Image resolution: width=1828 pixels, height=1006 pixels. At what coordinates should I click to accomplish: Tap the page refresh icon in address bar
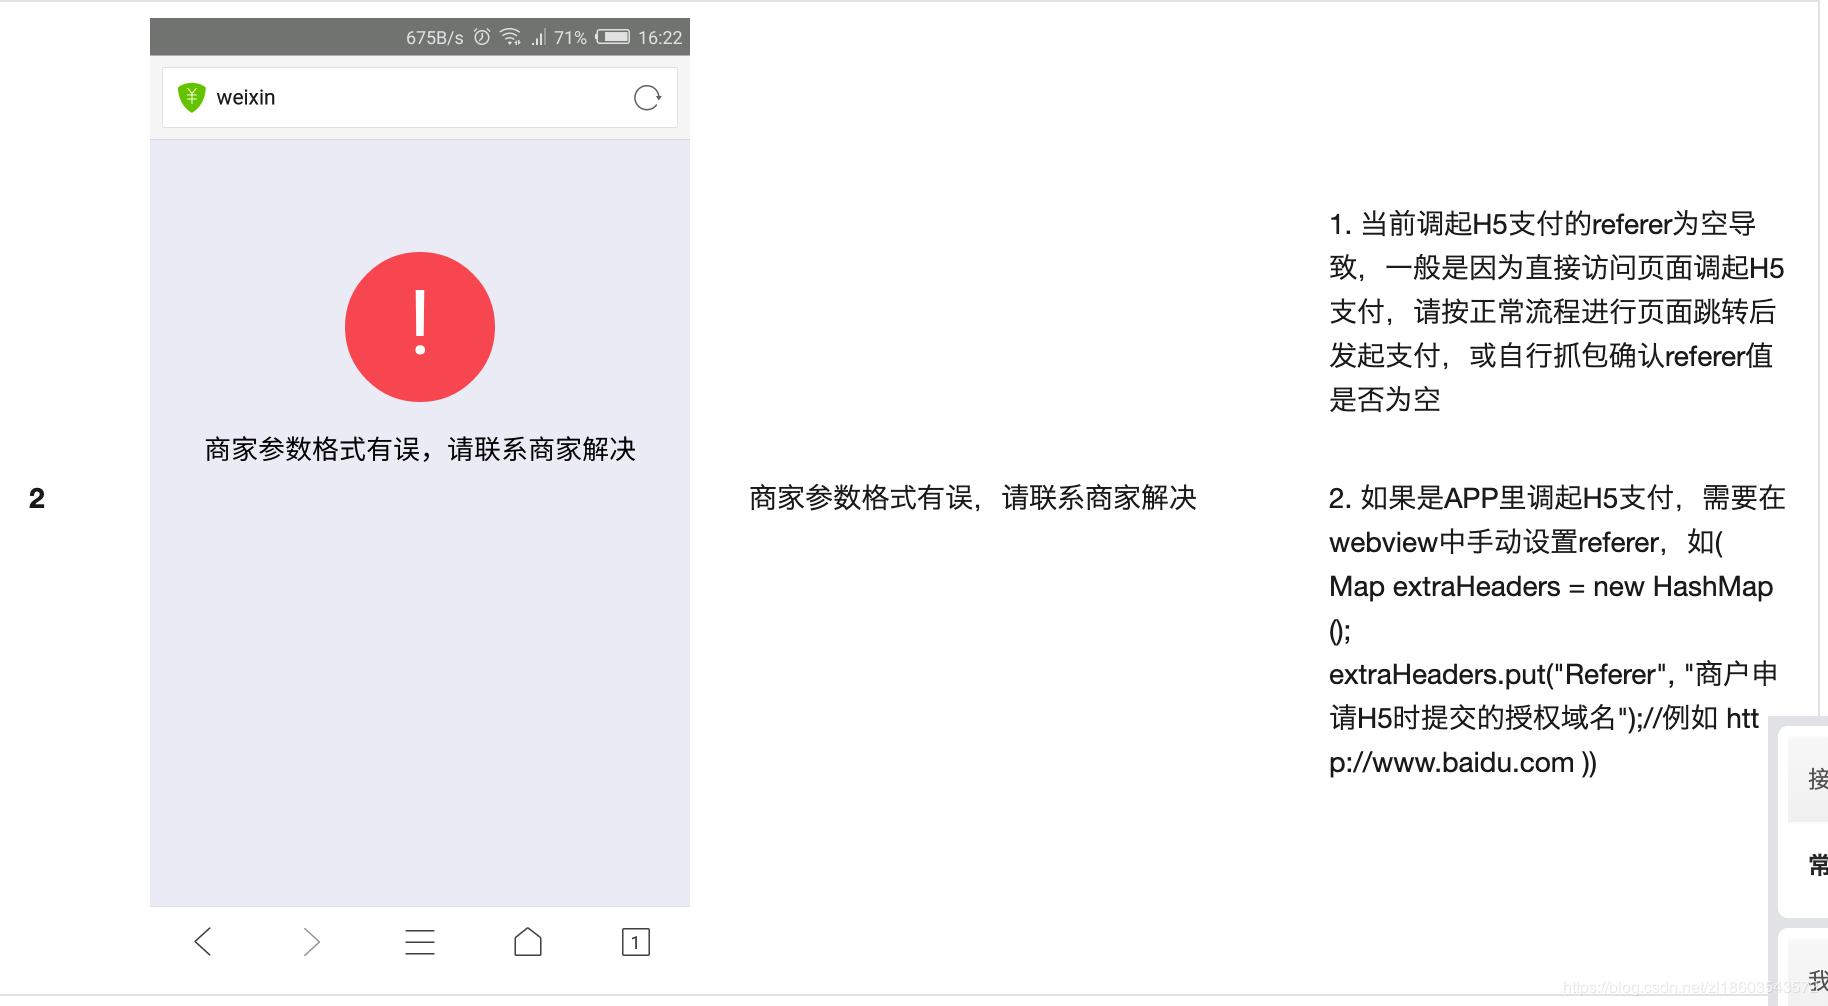[x=646, y=96]
